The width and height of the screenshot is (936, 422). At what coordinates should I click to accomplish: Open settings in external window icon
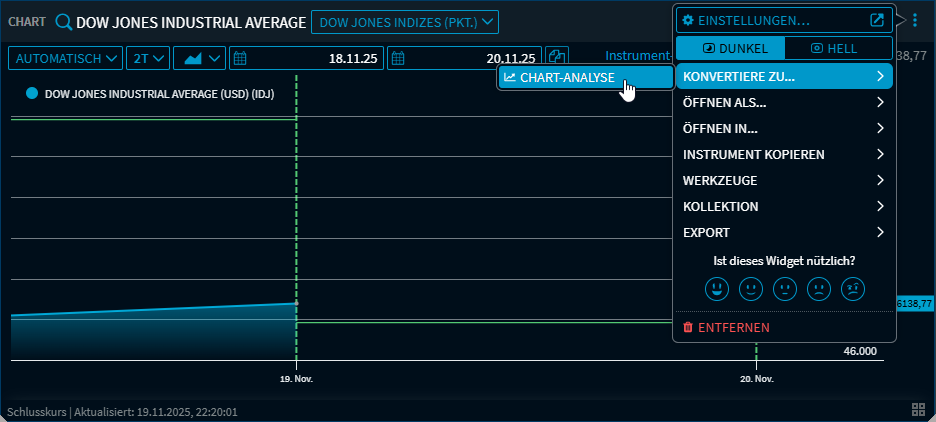[x=877, y=20]
